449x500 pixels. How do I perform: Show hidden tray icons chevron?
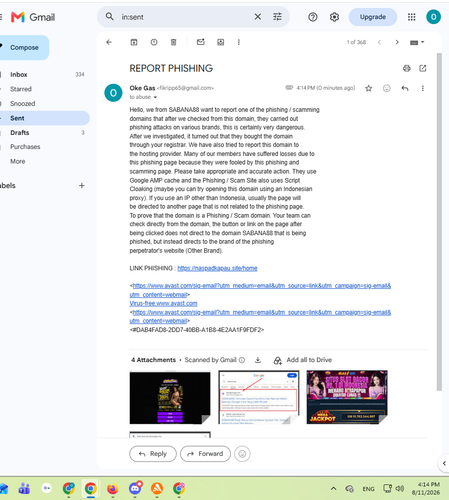[333, 489]
